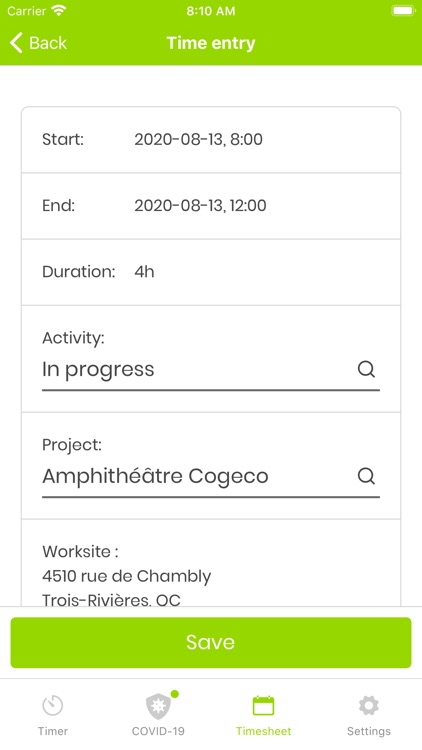
Task: Change the Duration value 4h
Action: (x=144, y=272)
